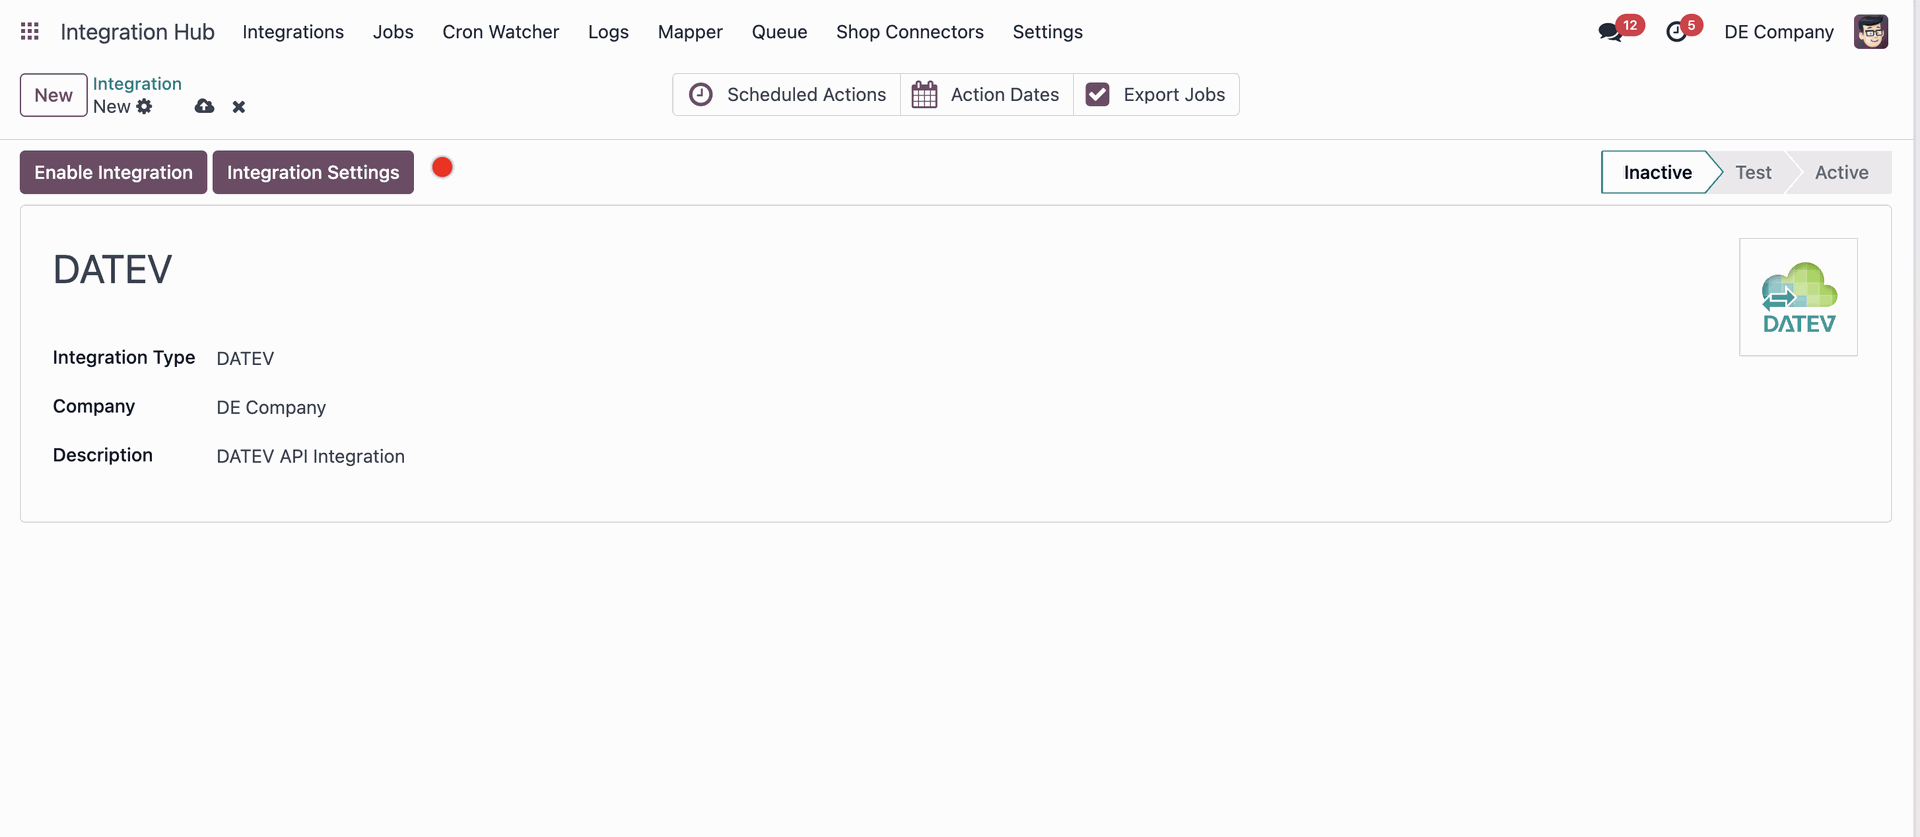Viewport: 1920px width, 837px height.
Task: Save record with cloud upload icon
Action: (204, 106)
